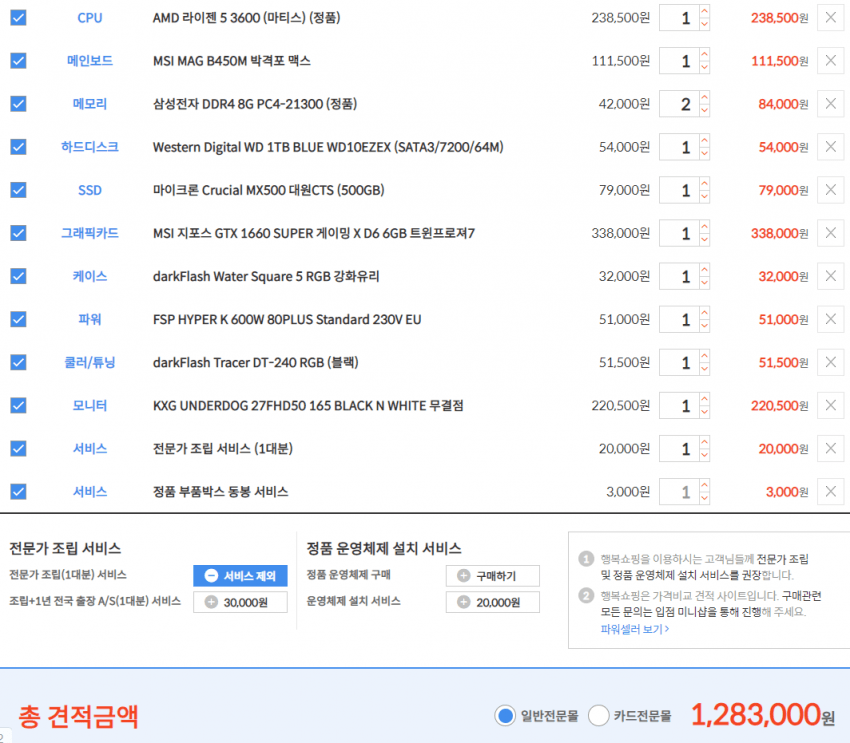
Task: Click the 1,283,000원 total amount
Action: pyautogui.click(x=763, y=715)
